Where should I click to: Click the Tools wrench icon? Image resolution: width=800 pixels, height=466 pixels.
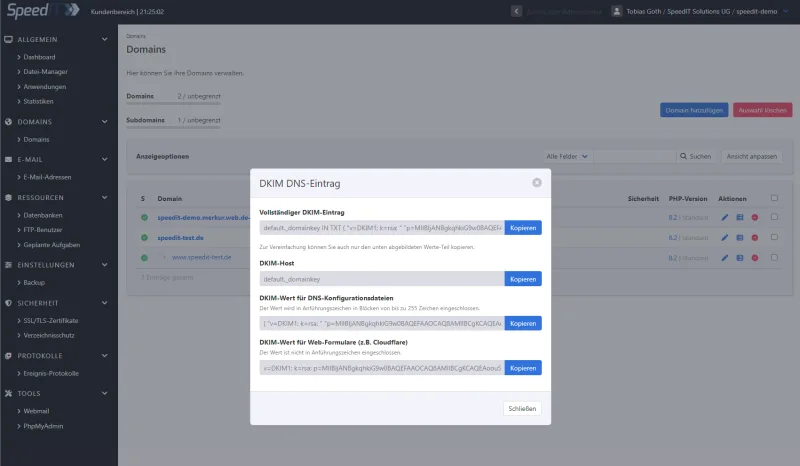(x=8, y=394)
